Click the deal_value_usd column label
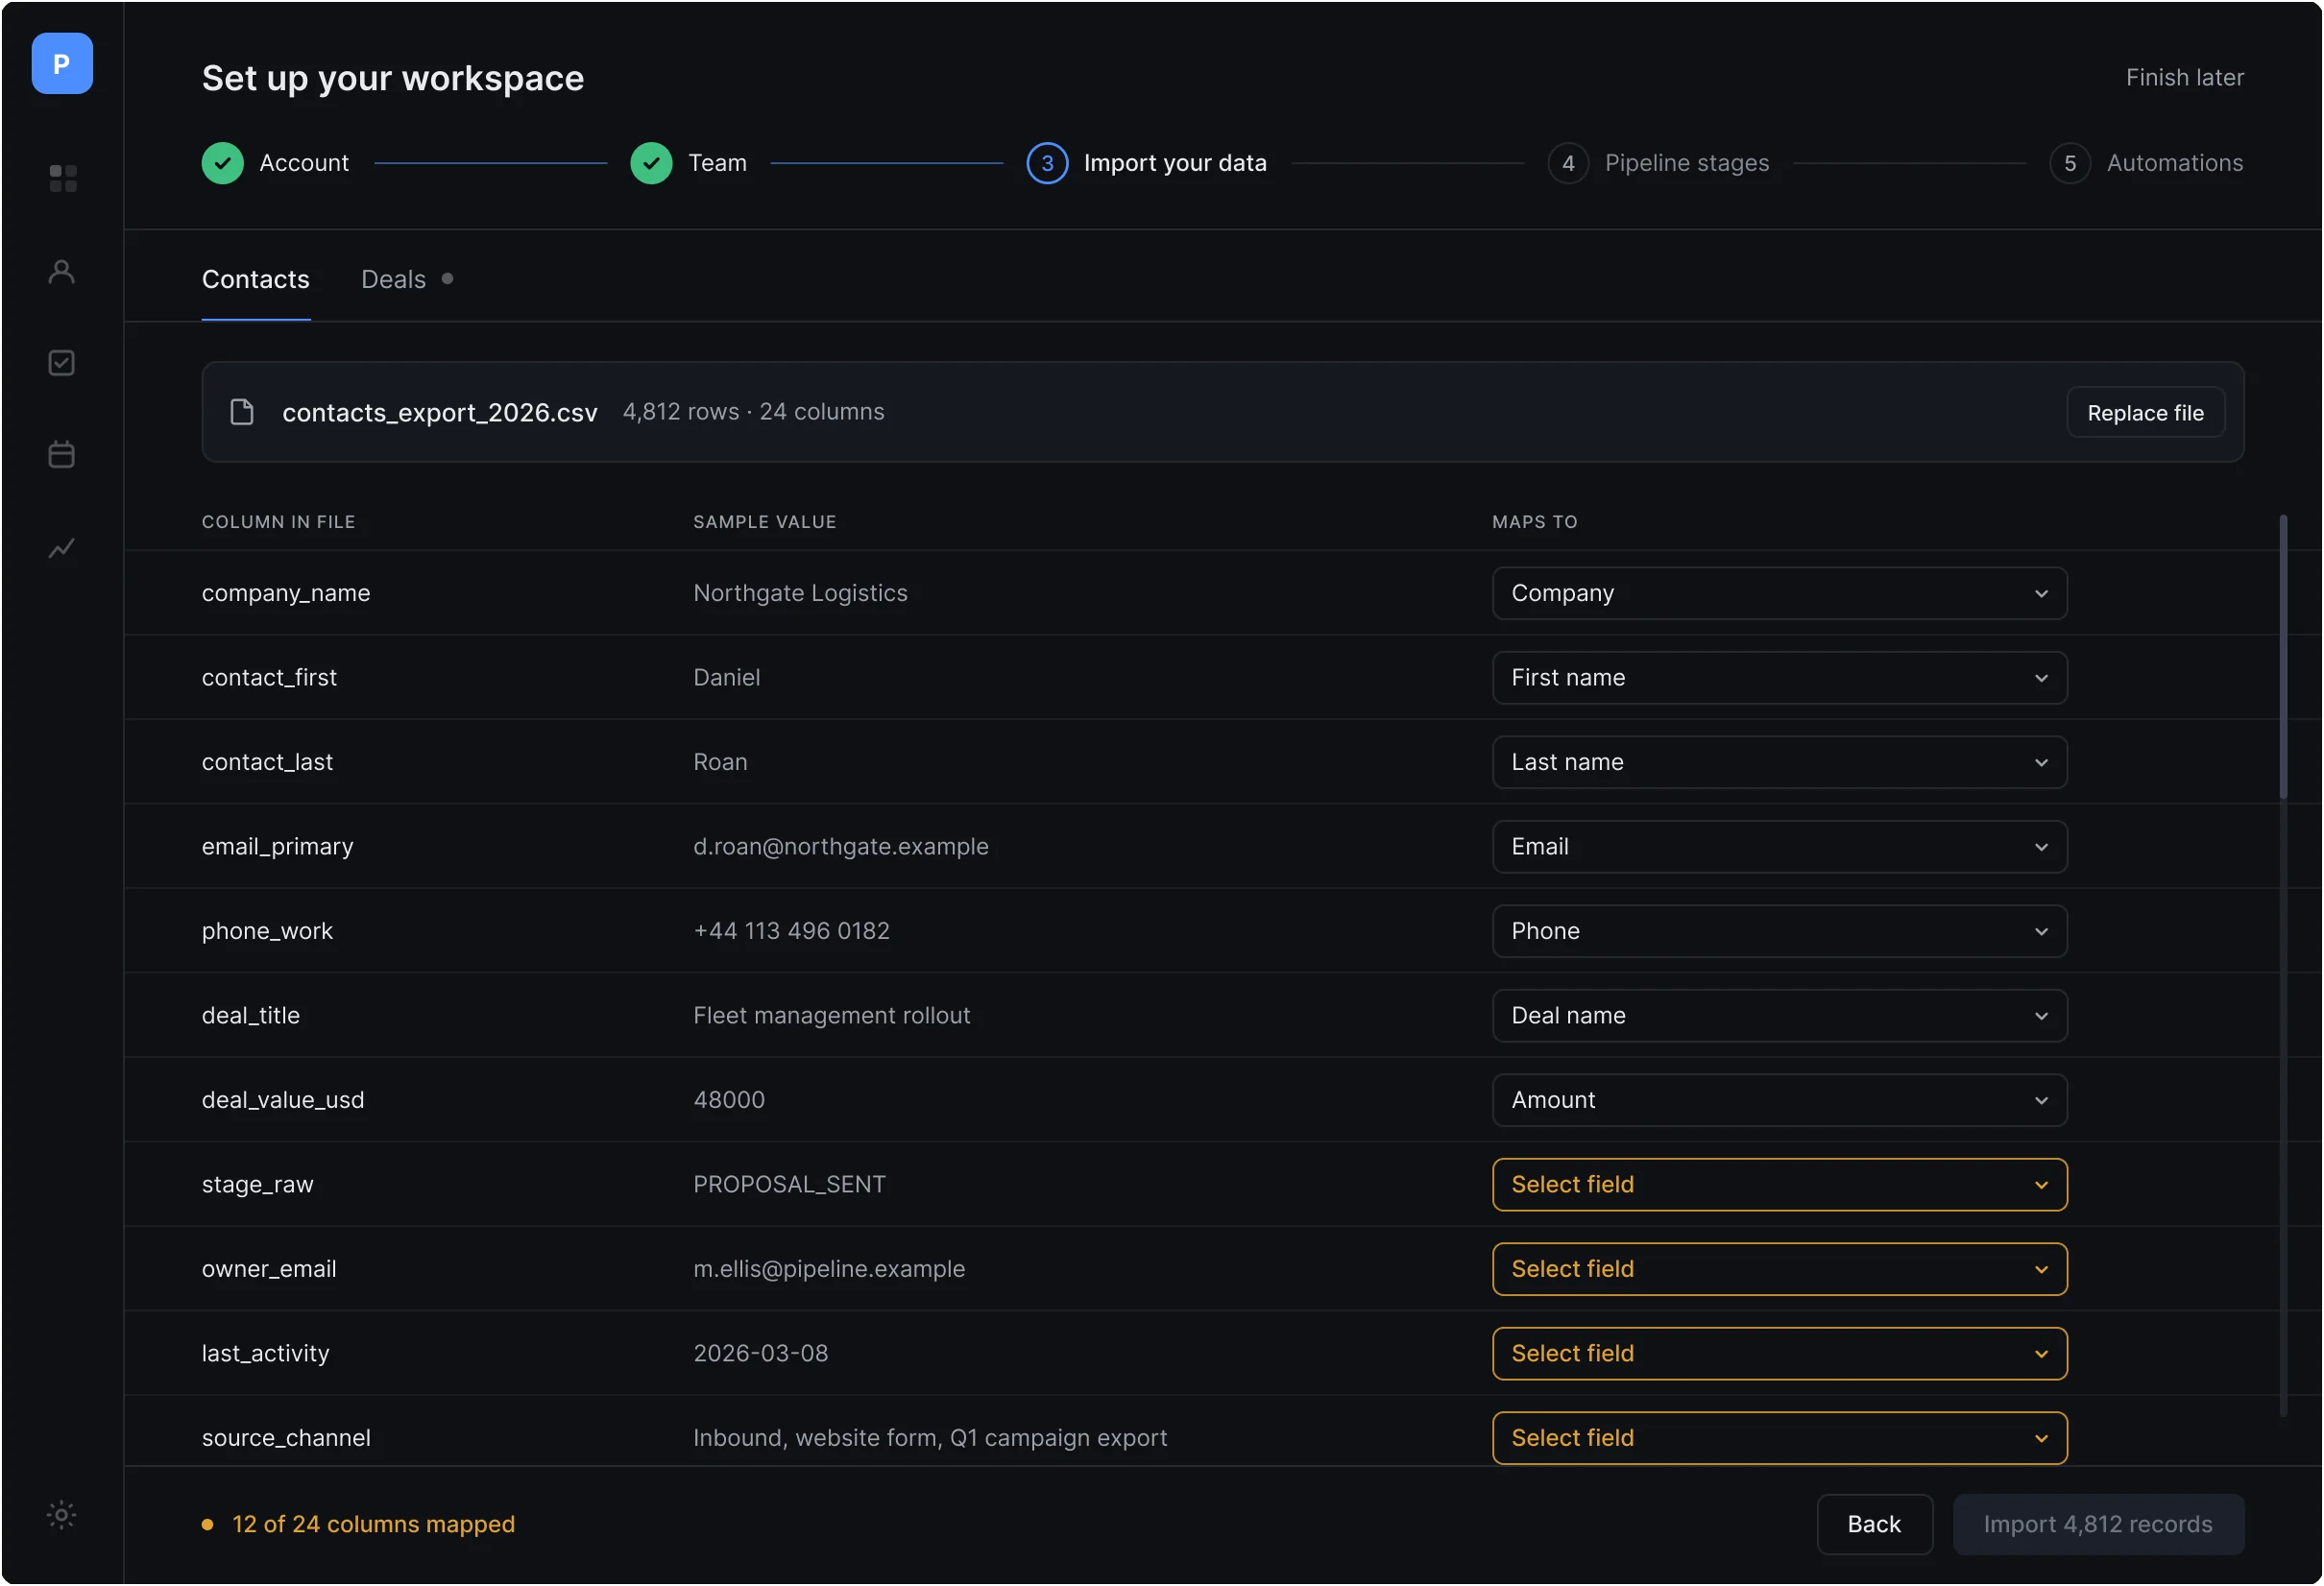Viewport: 2324px width, 1586px height. click(x=283, y=1101)
